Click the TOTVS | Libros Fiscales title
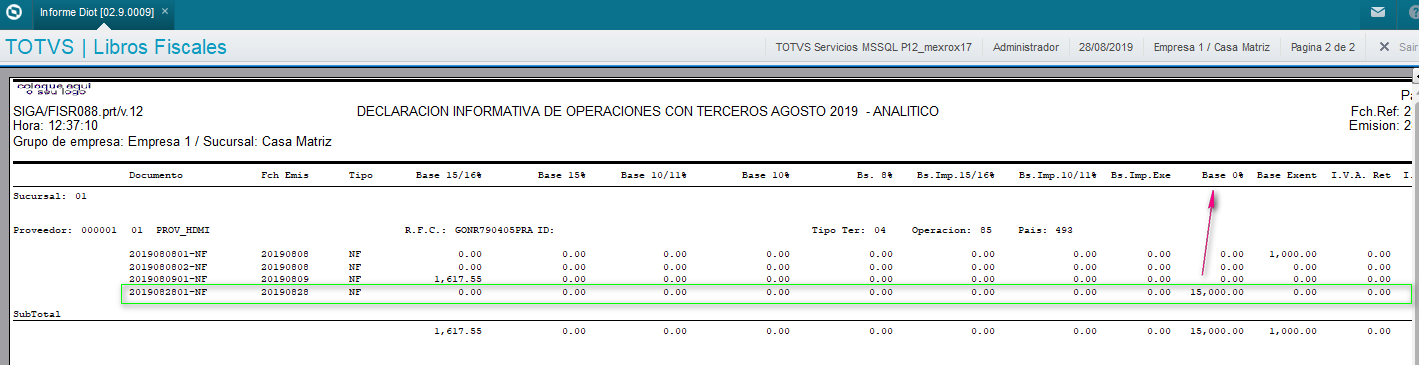The image size is (1419, 365). click(116, 47)
